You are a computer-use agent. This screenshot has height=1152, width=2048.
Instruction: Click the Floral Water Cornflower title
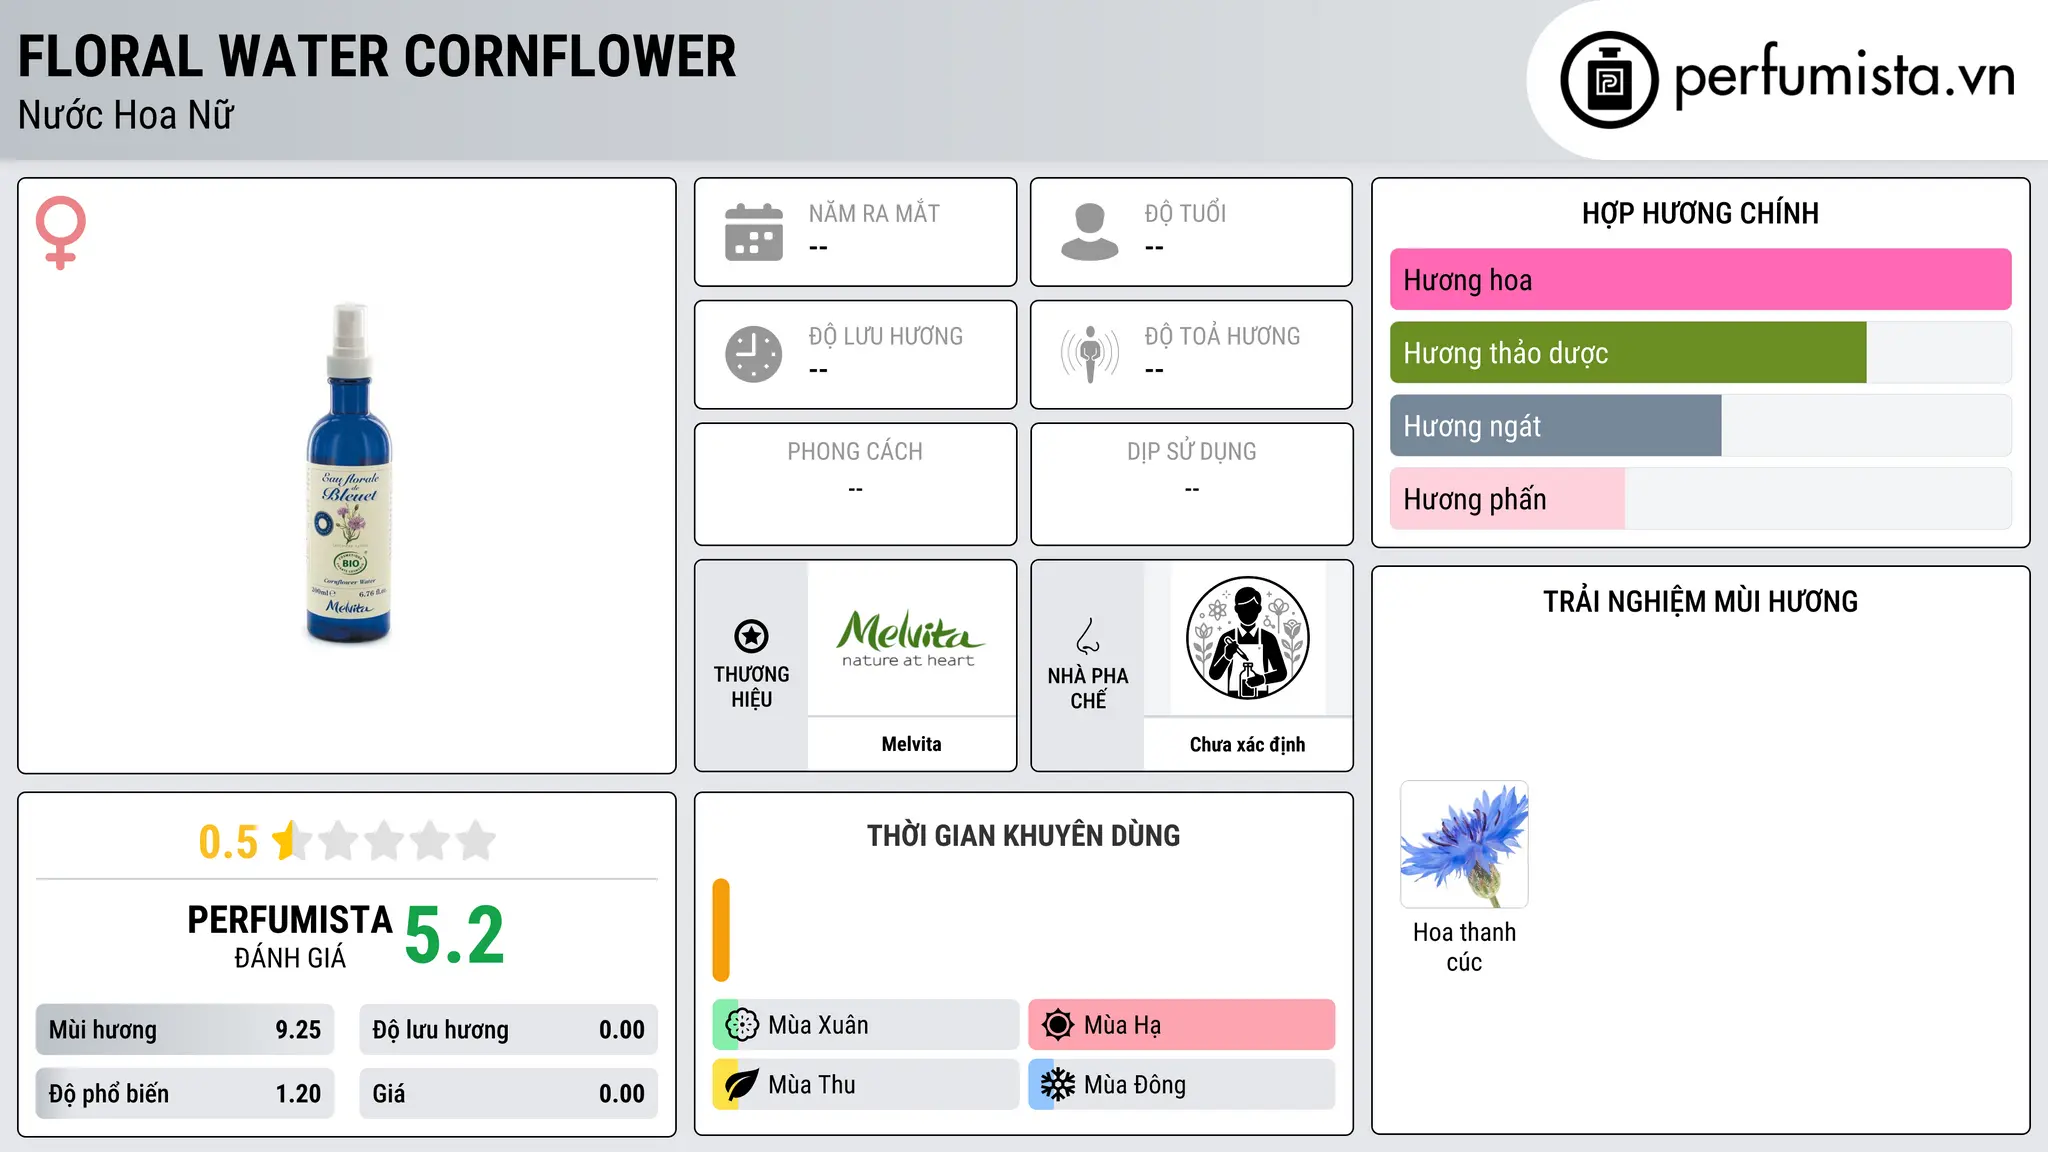click(377, 56)
